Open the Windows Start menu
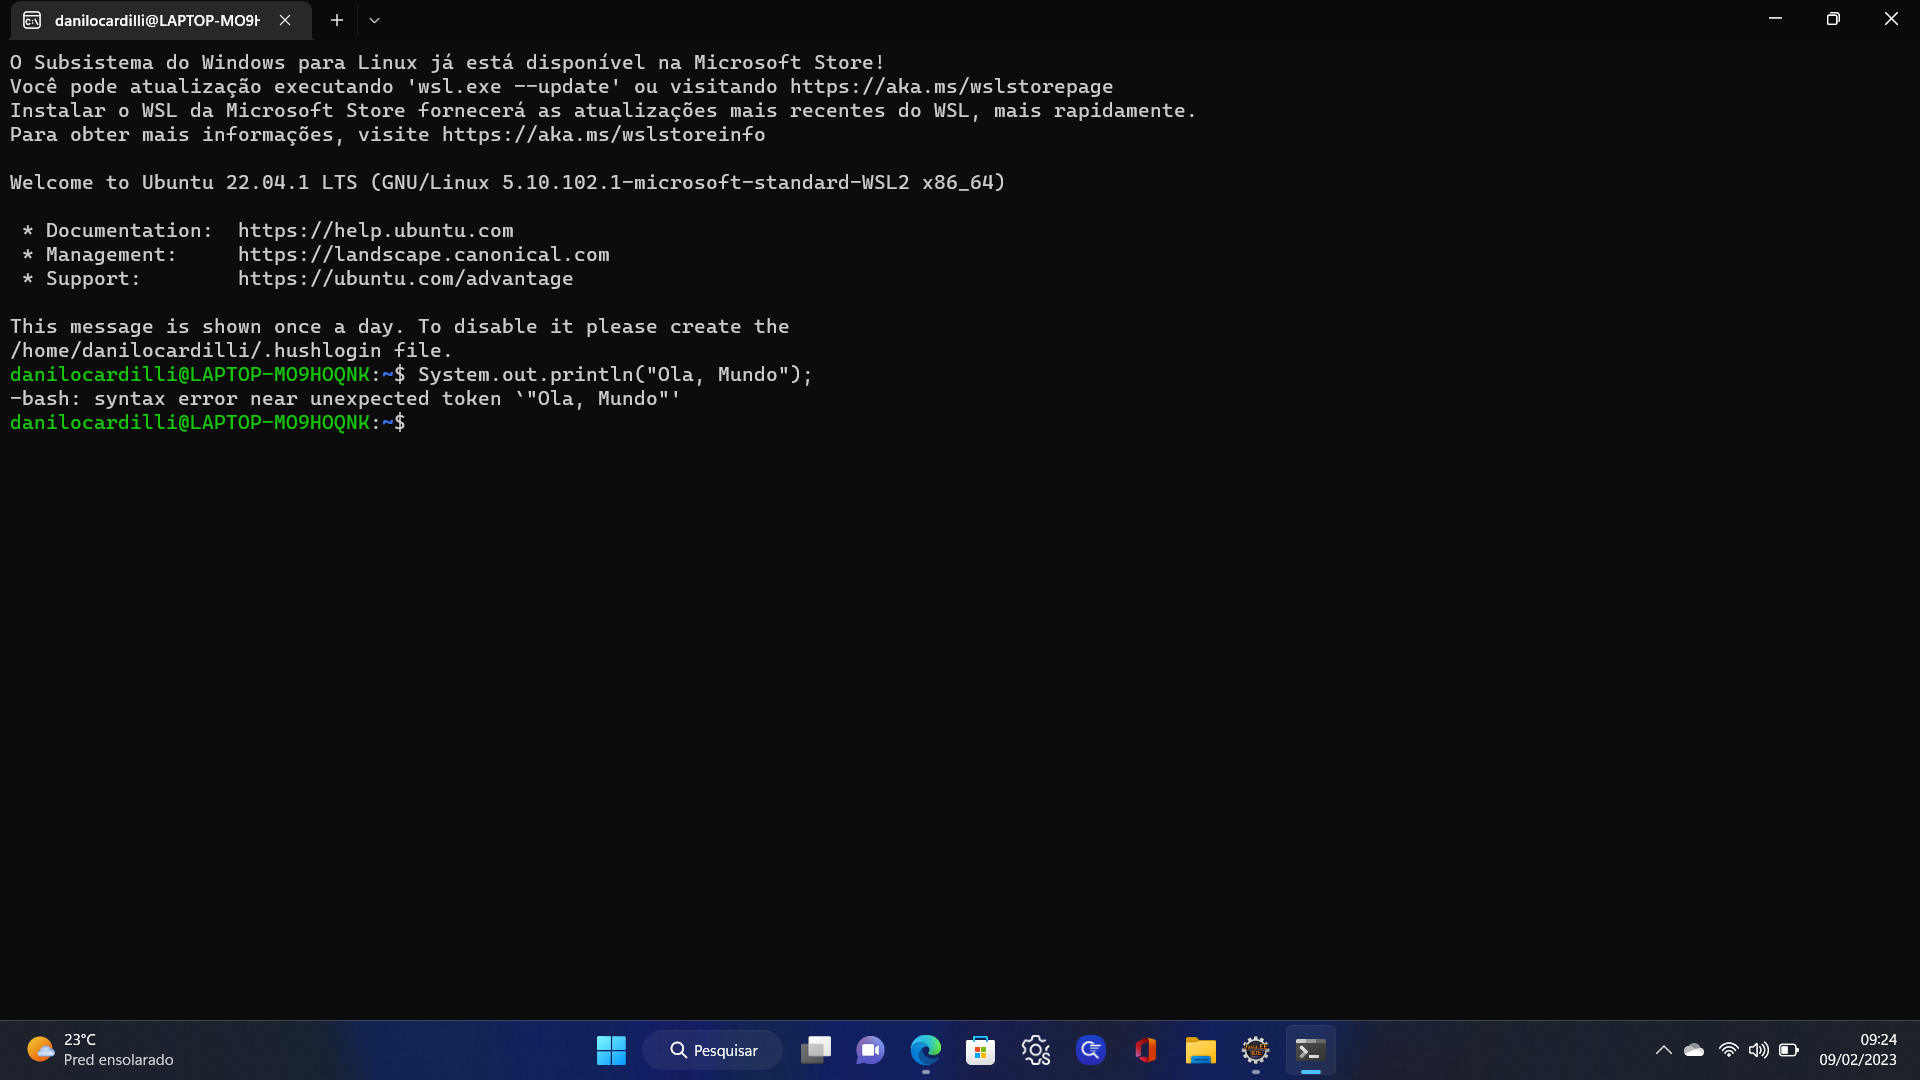The image size is (1920, 1080). coord(611,1050)
